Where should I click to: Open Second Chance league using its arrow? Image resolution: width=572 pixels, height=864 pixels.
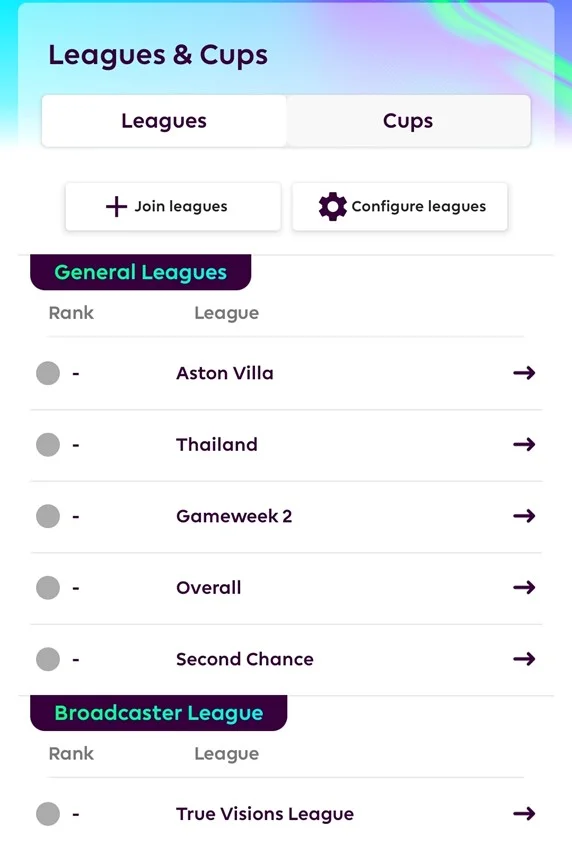coord(524,658)
